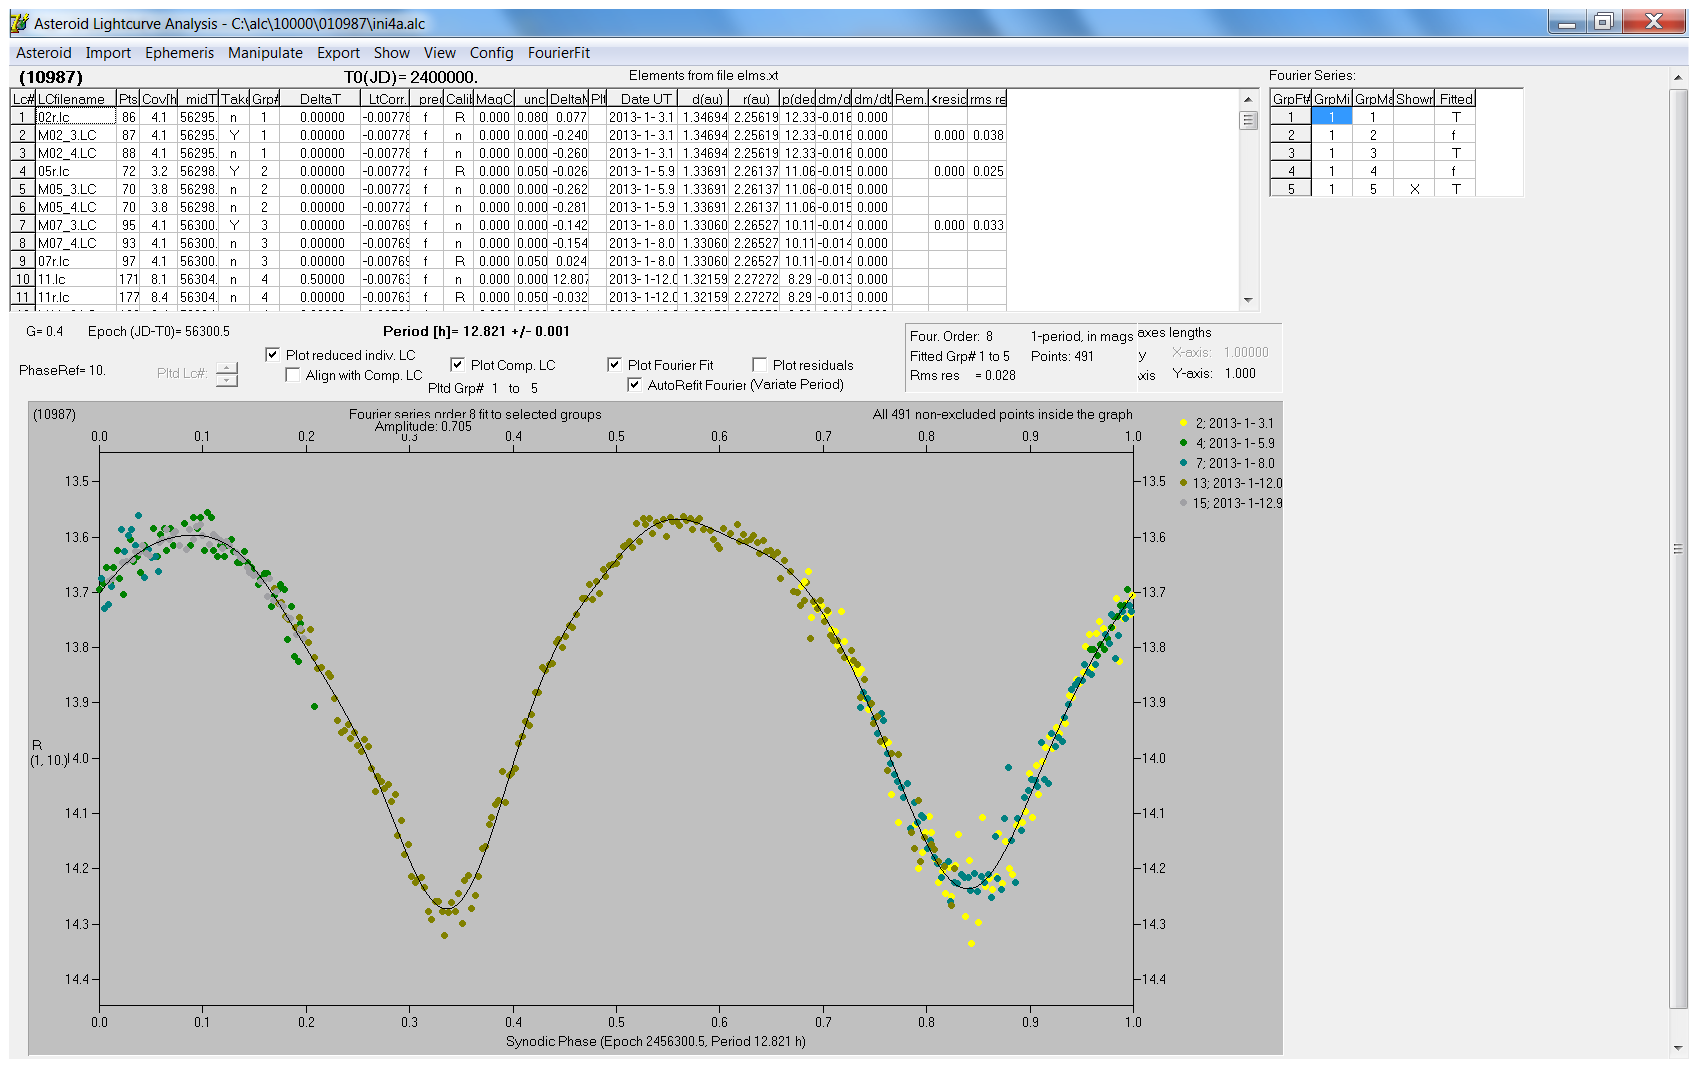Click the rms res value 0.038
The height and width of the screenshot is (1068, 1698).
click(x=988, y=135)
